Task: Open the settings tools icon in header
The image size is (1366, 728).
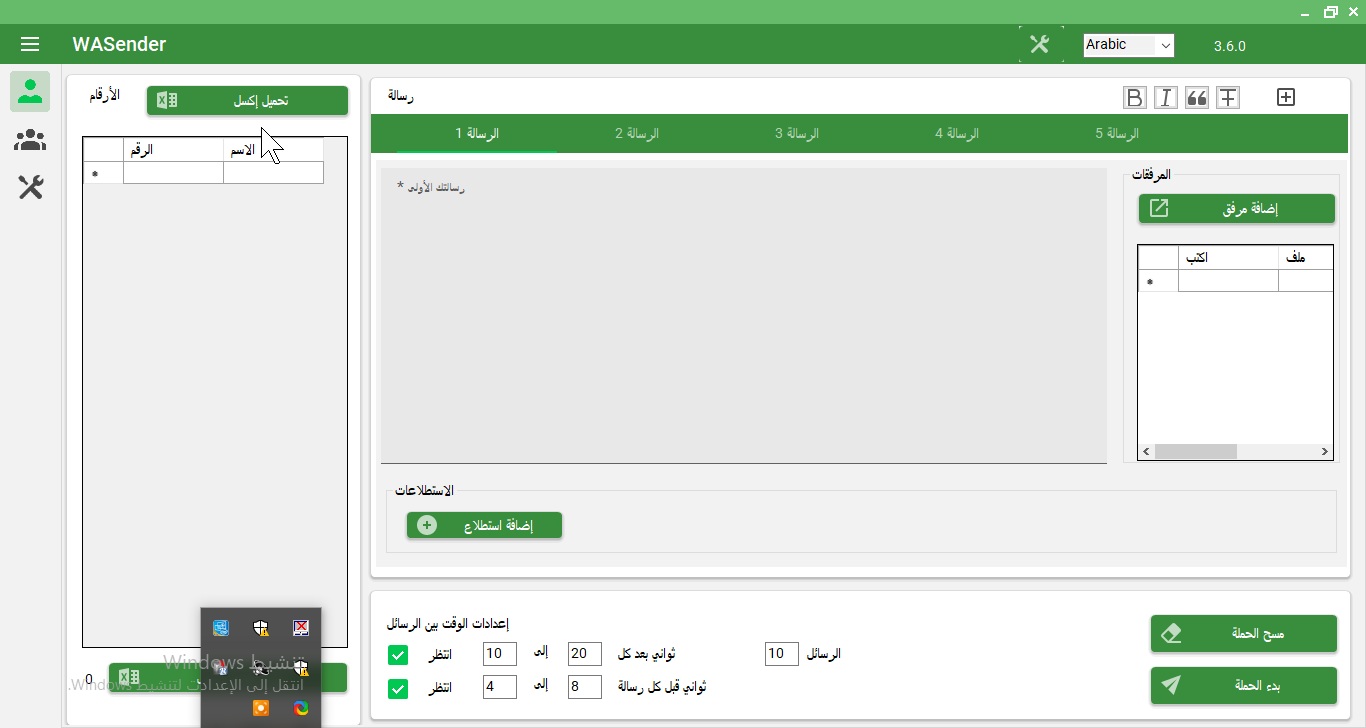Action: 1040,44
